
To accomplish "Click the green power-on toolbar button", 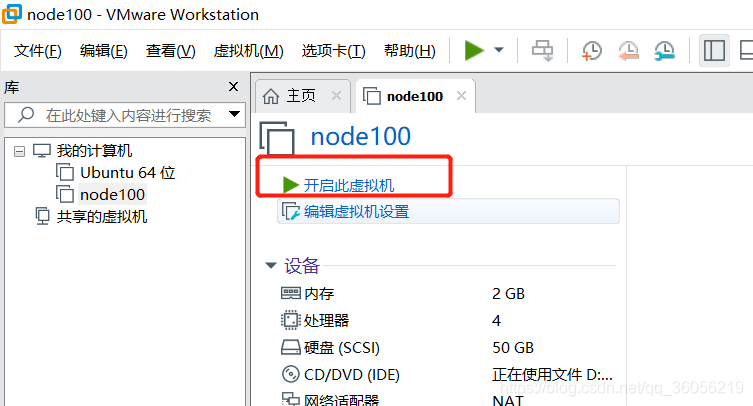I will click(x=474, y=50).
